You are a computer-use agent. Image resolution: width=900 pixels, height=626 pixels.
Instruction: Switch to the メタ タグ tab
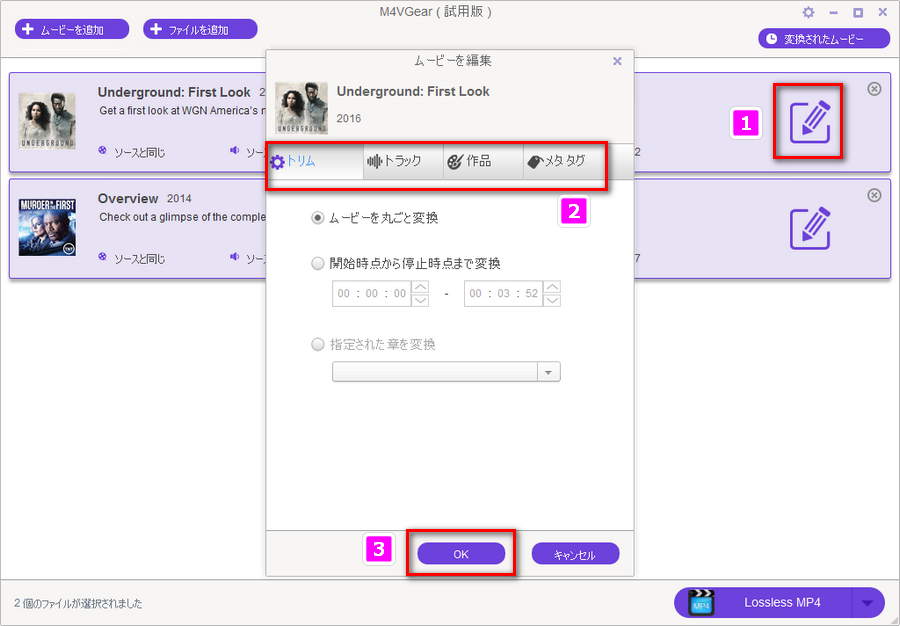coord(563,161)
